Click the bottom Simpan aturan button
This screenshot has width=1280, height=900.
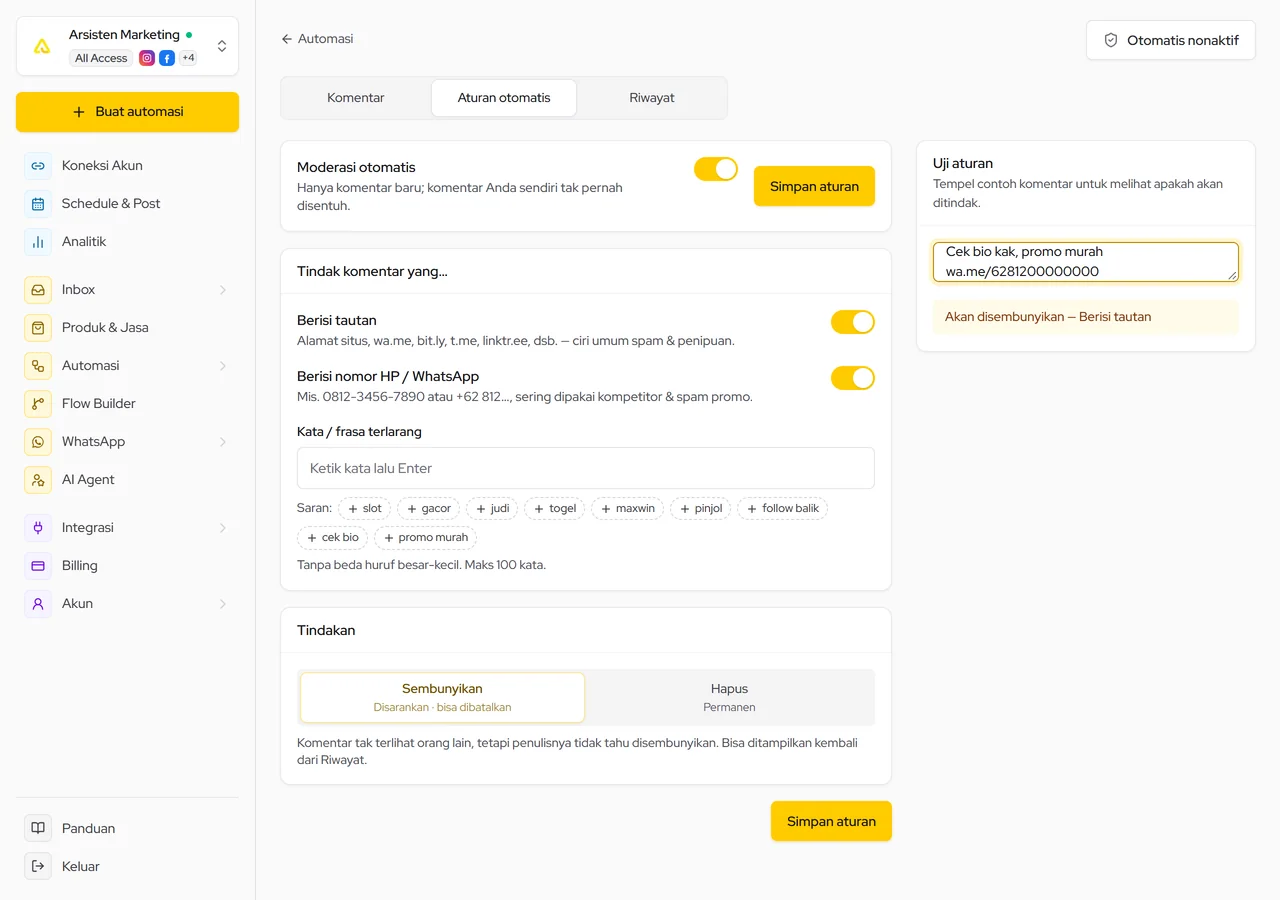[x=831, y=821]
